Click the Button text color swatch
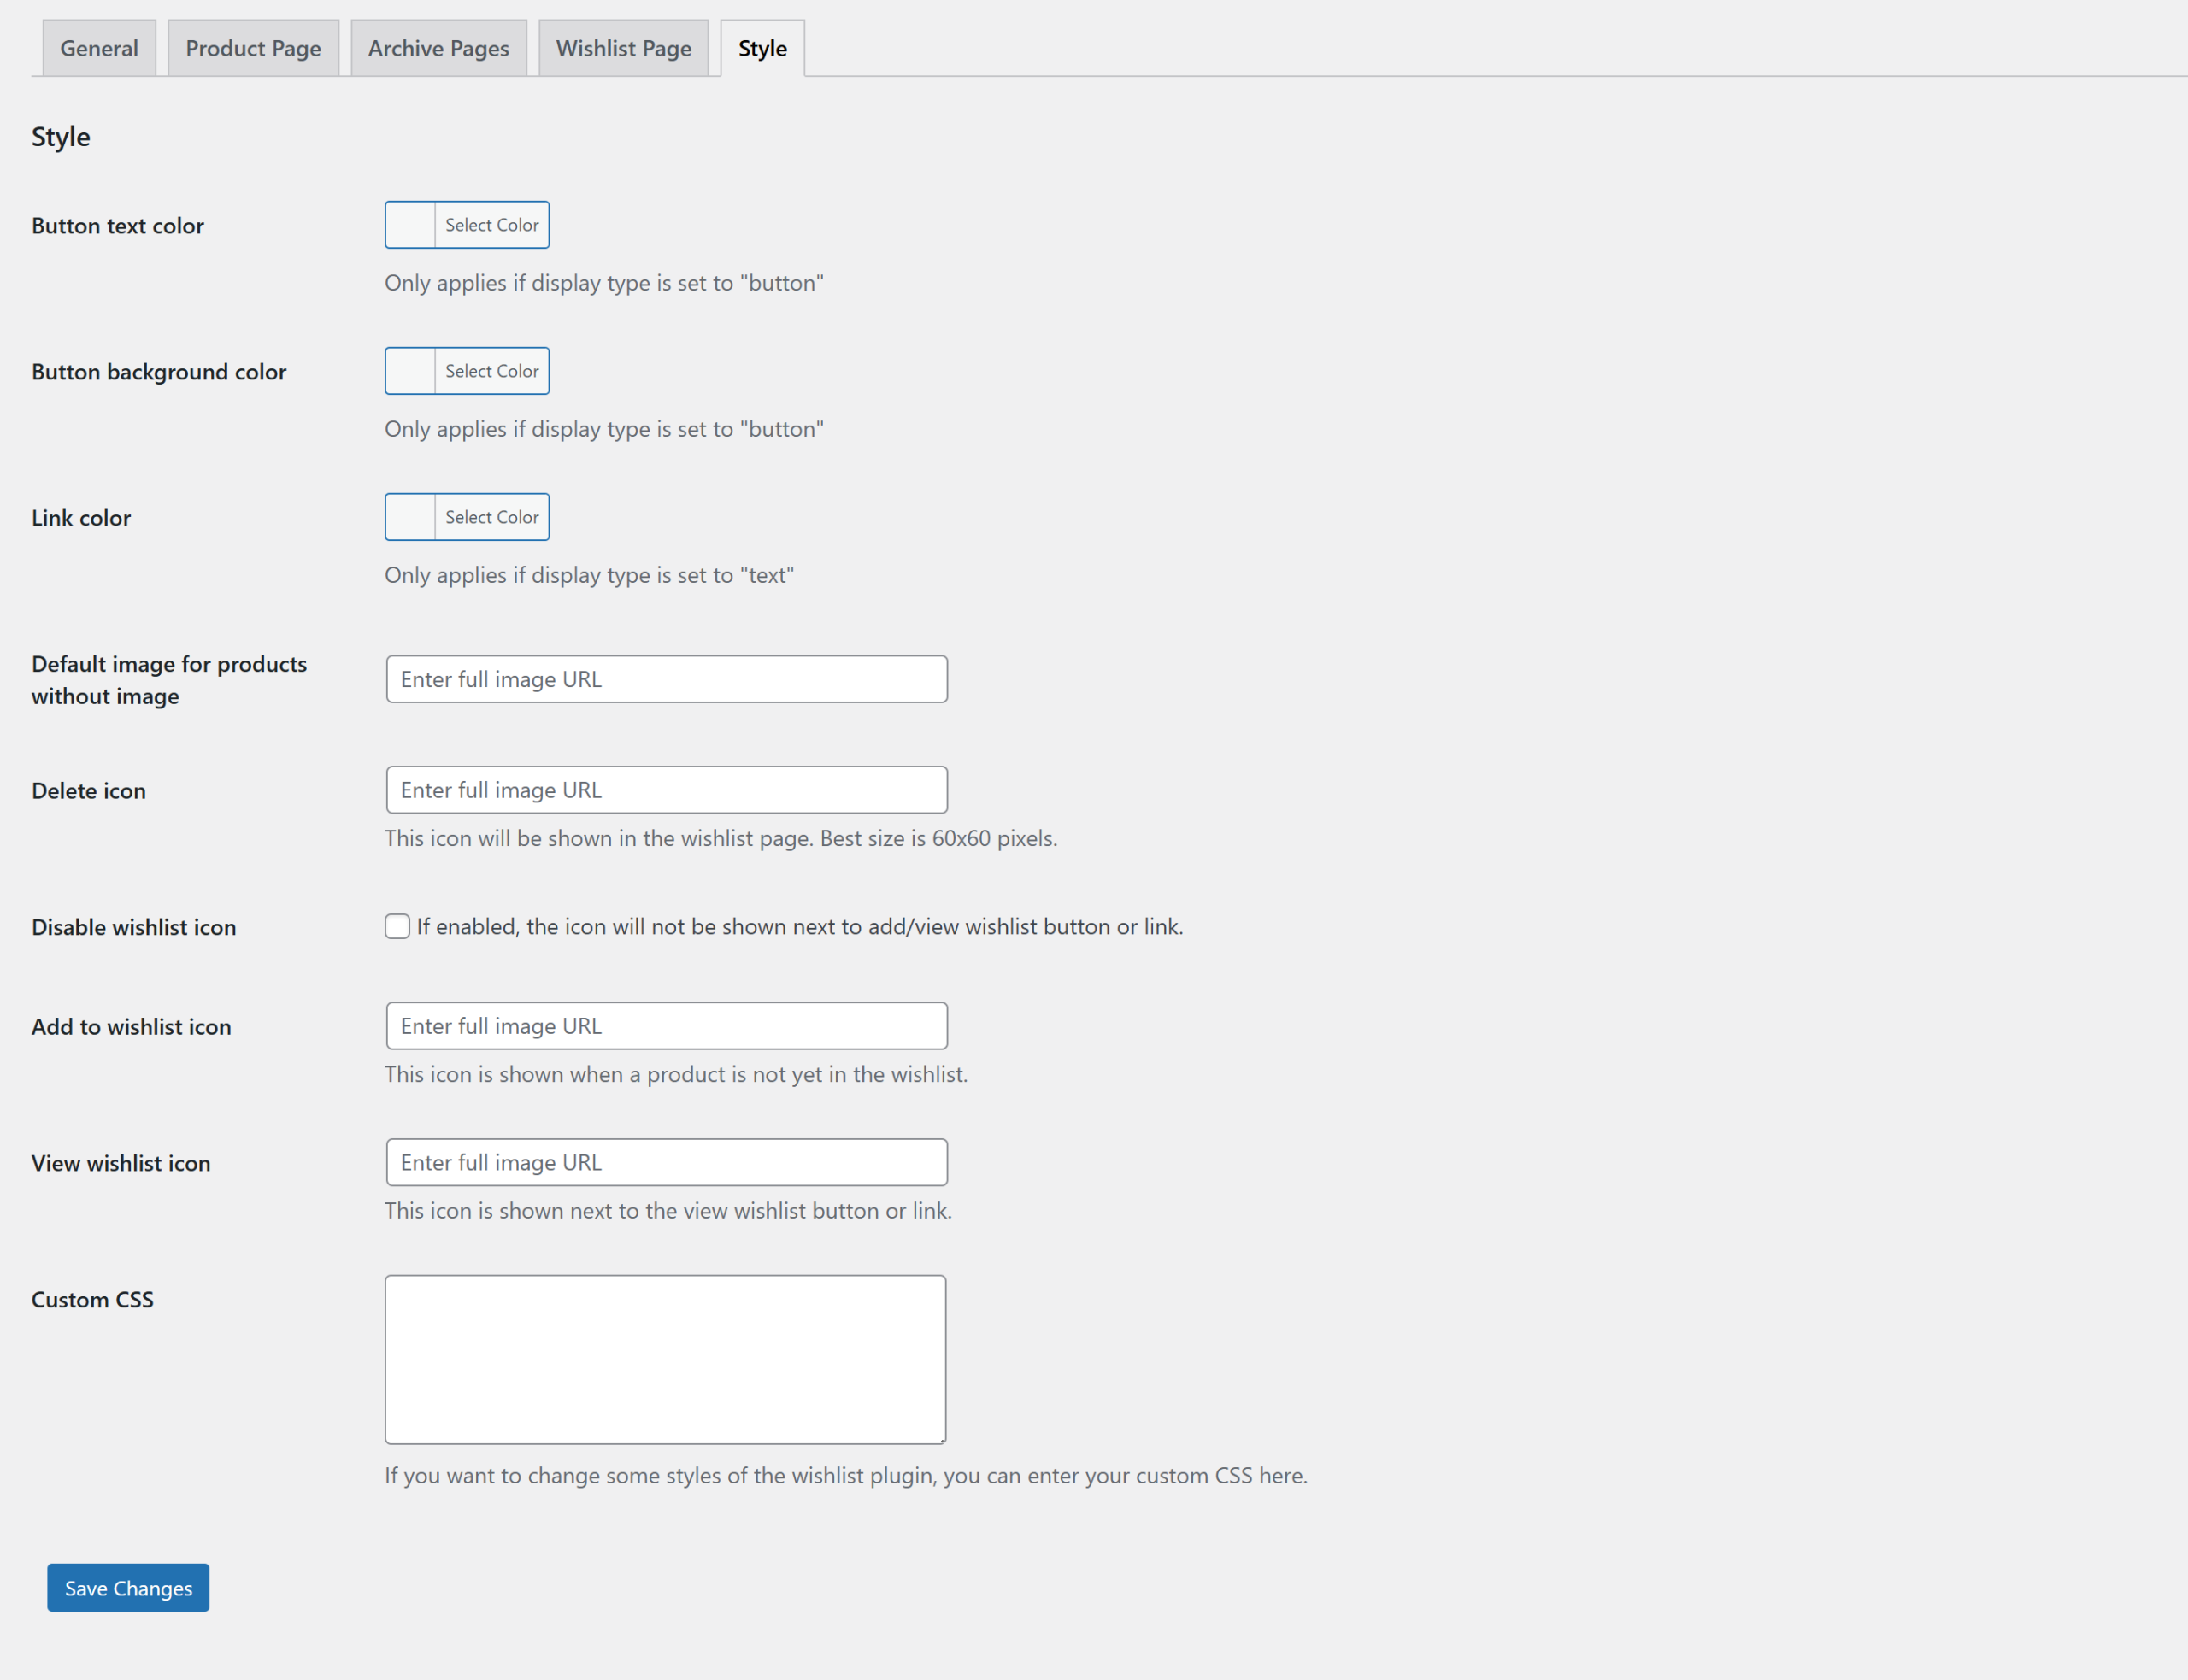Image resolution: width=2188 pixels, height=1680 pixels. (x=411, y=225)
